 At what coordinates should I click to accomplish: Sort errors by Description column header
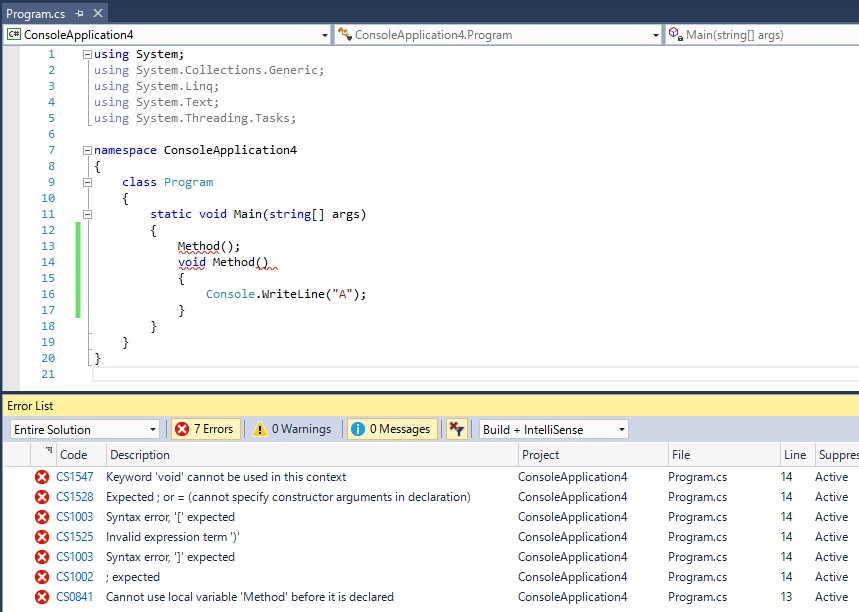pyautogui.click(x=140, y=455)
